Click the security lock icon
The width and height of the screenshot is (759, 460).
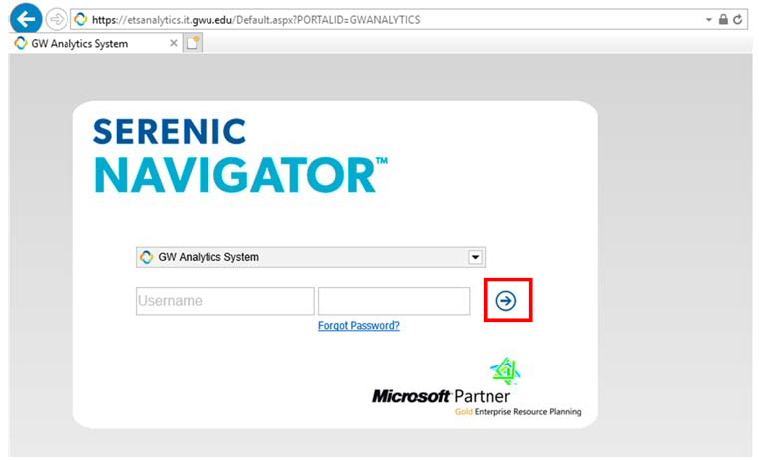tap(723, 19)
